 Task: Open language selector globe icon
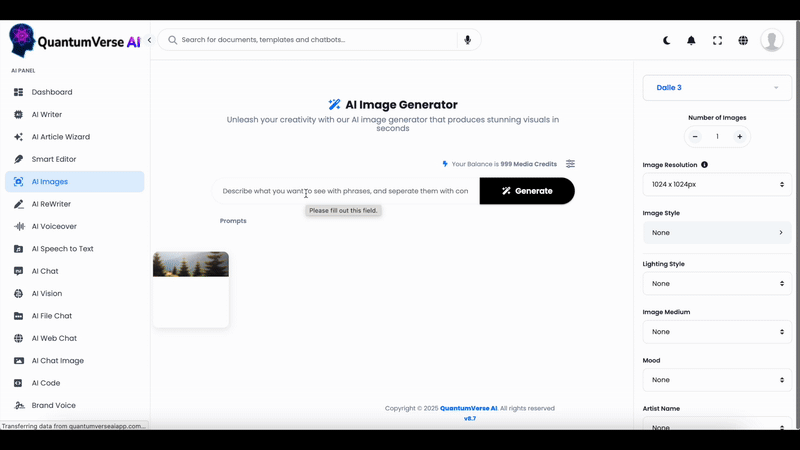743,41
